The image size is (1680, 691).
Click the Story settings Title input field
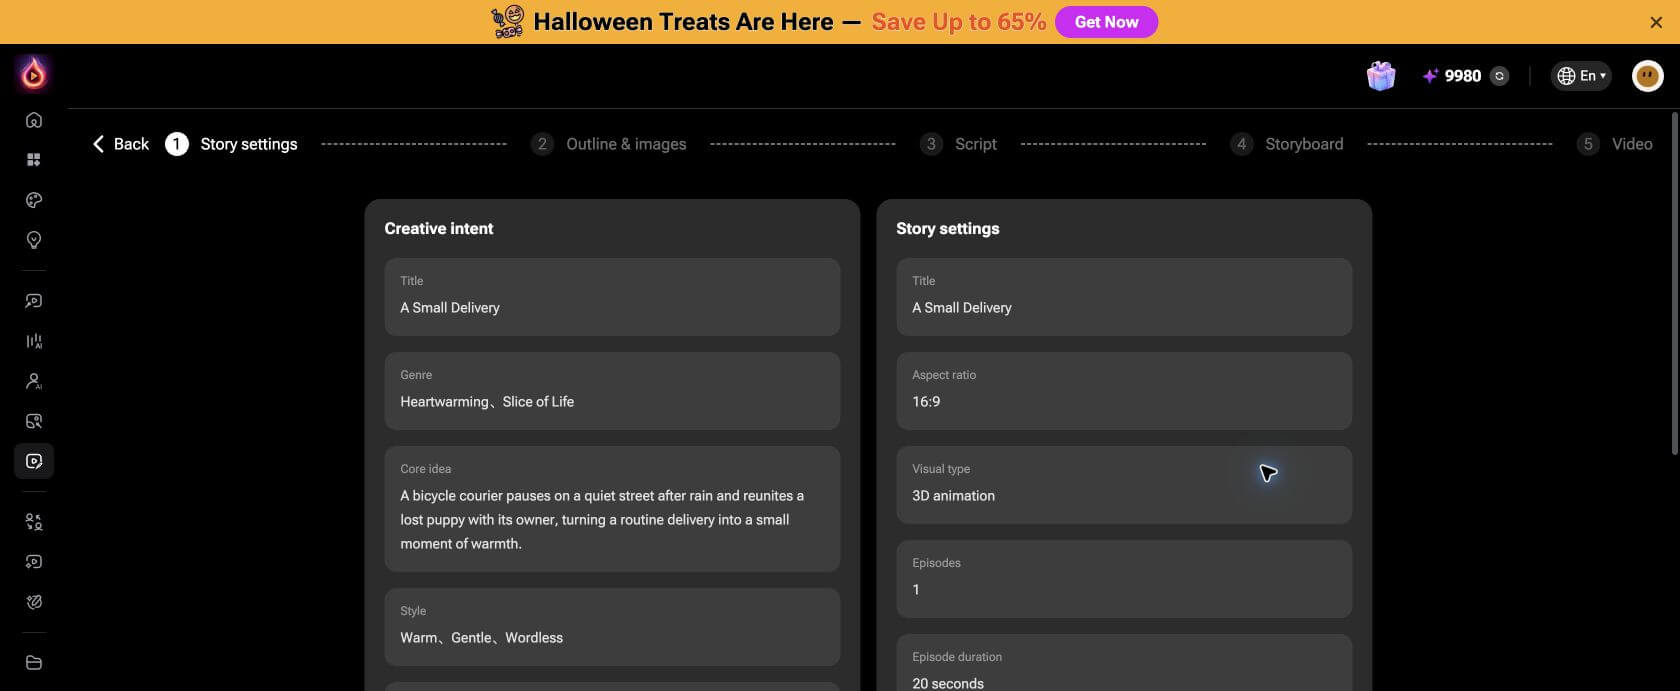tap(1124, 297)
